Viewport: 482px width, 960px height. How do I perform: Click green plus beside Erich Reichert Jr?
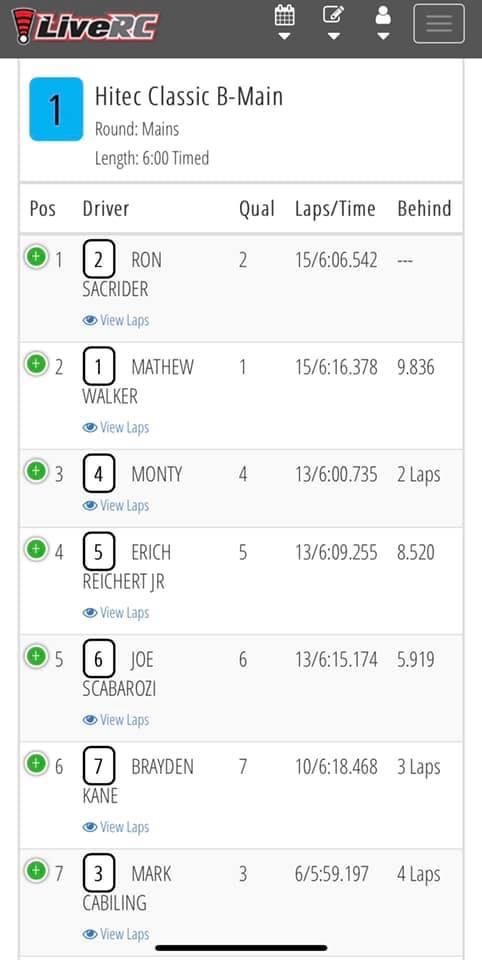pyautogui.click(x=36, y=549)
